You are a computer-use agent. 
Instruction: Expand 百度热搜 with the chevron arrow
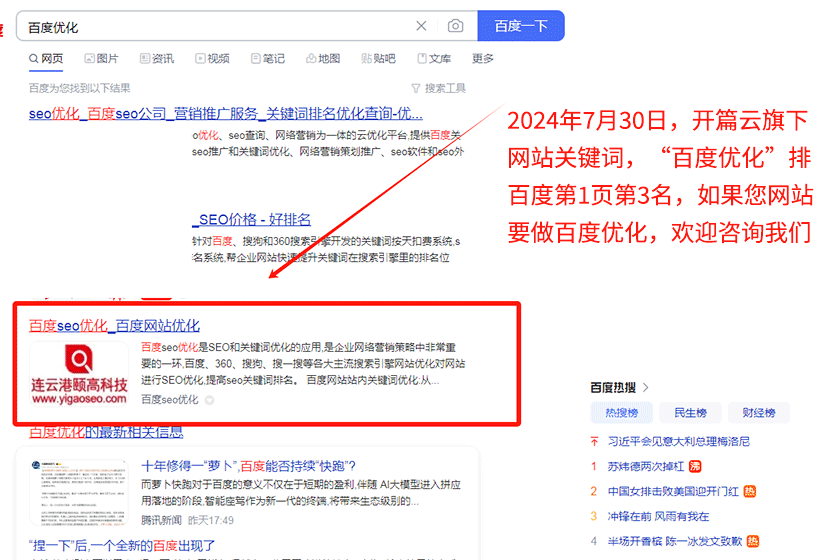click(645, 387)
